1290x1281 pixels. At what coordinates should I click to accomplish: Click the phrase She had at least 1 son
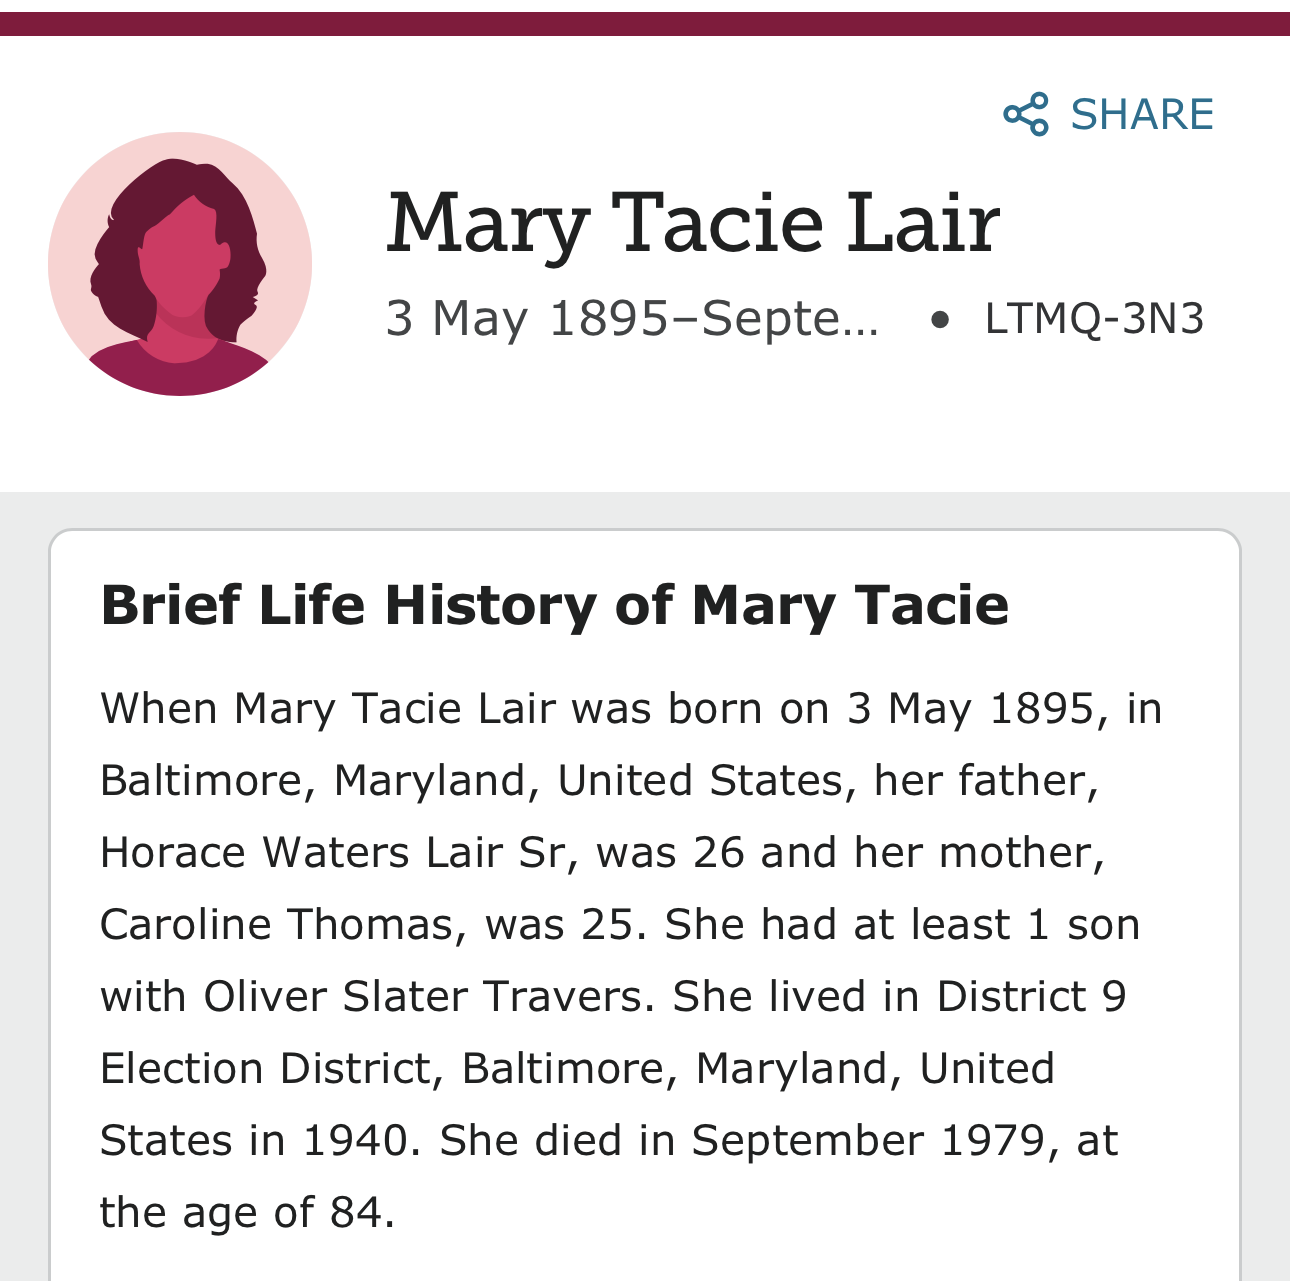902,924
